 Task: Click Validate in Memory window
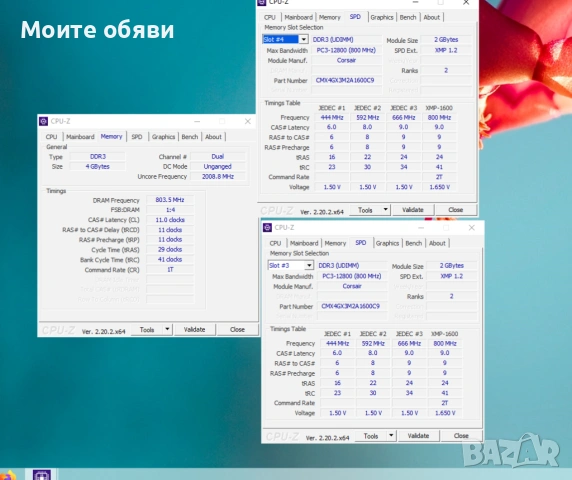coord(194,330)
